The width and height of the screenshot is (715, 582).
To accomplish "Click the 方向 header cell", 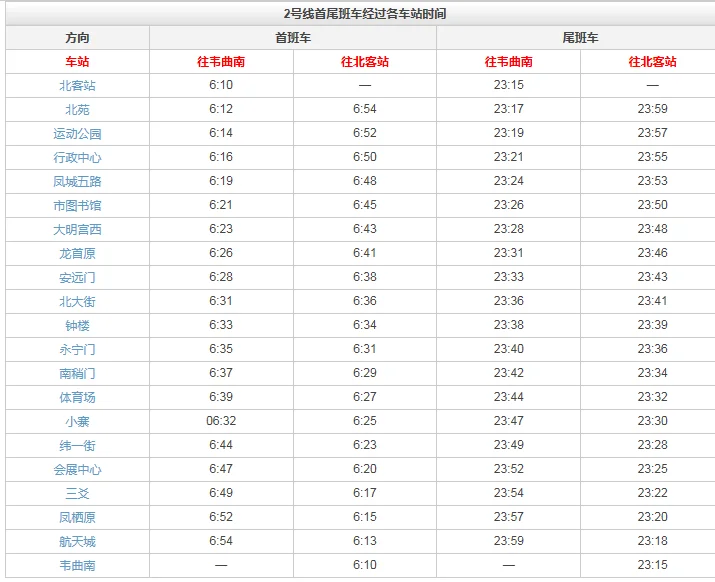I will point(77,37).
